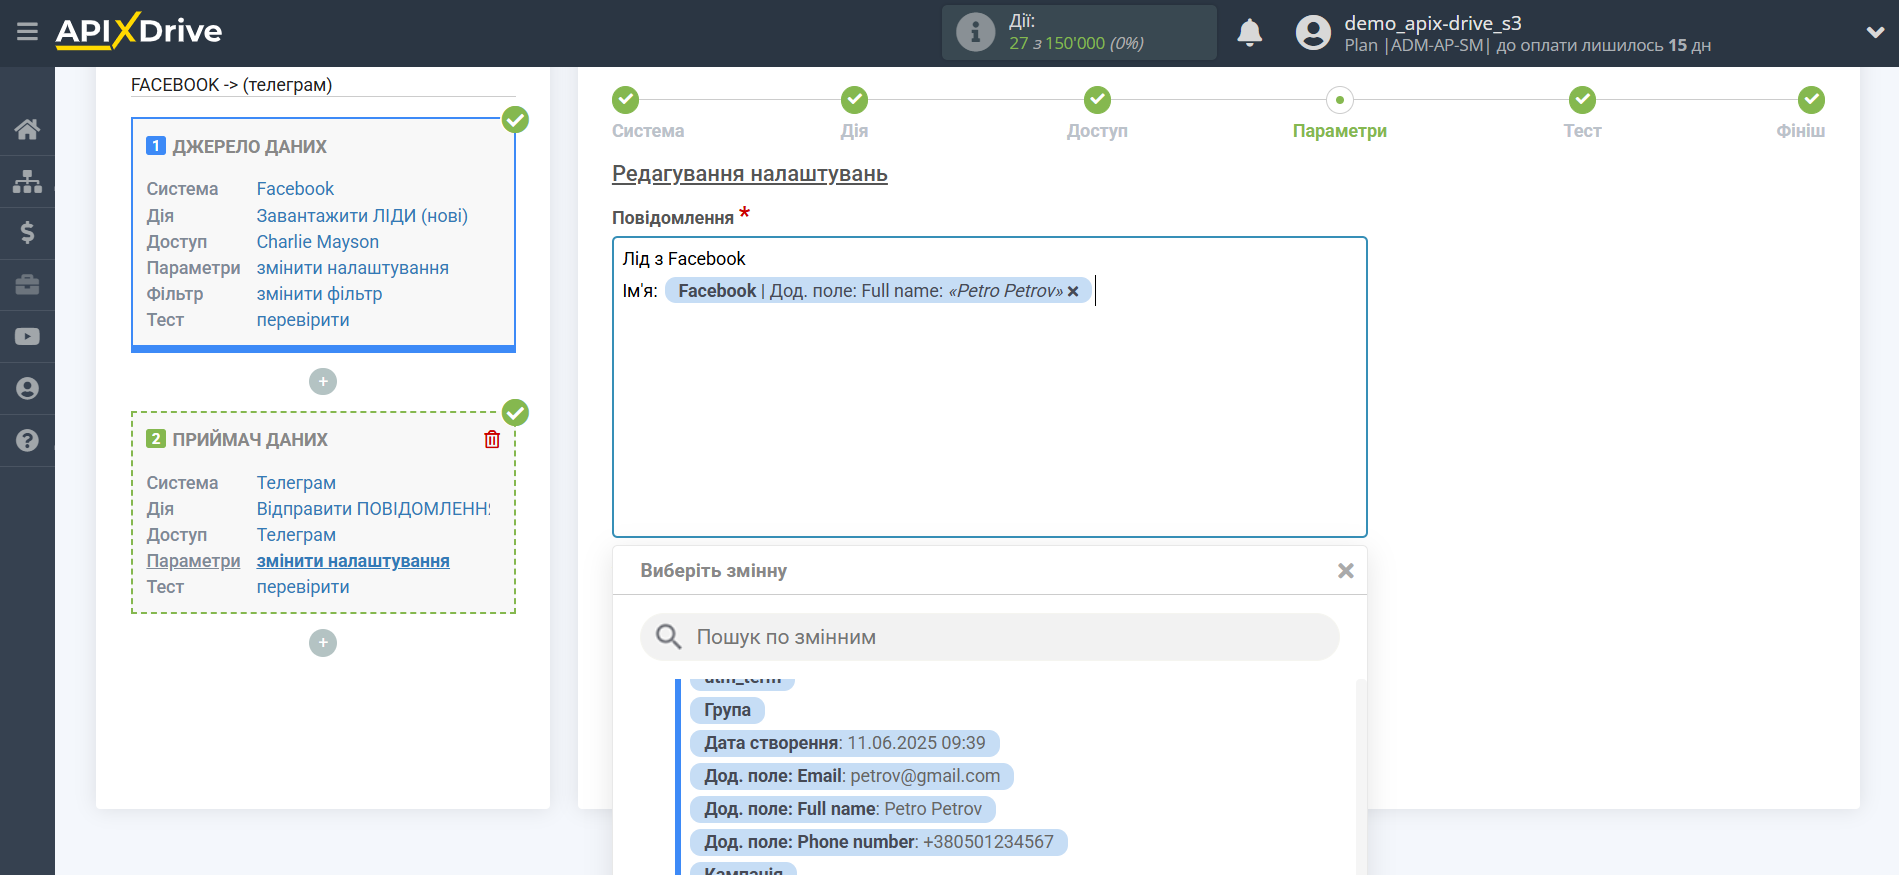Open receiver Телеграм access link
Image resolution: width=1899 pixels, height=875 pixels.
(x=296, y=535)
